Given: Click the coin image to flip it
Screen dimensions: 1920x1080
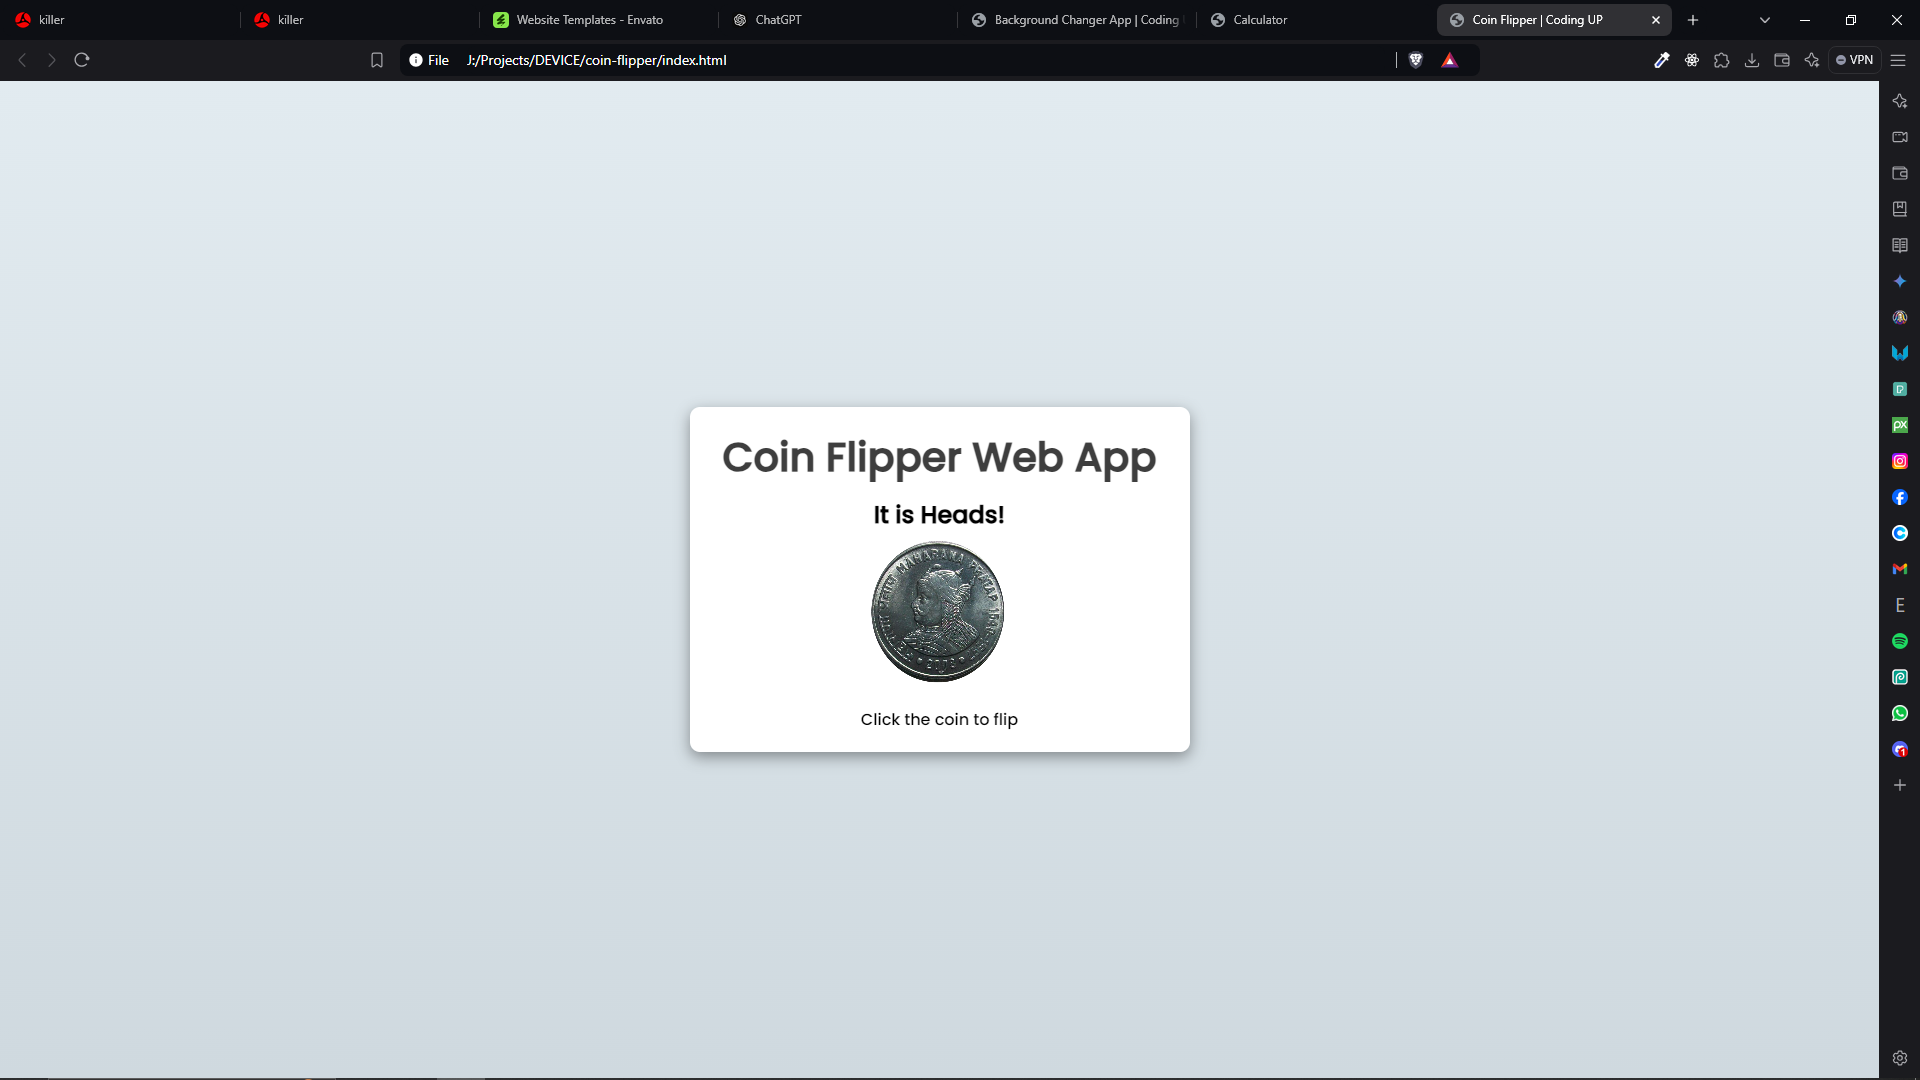Looking at the screenshot, I should 938,612.
